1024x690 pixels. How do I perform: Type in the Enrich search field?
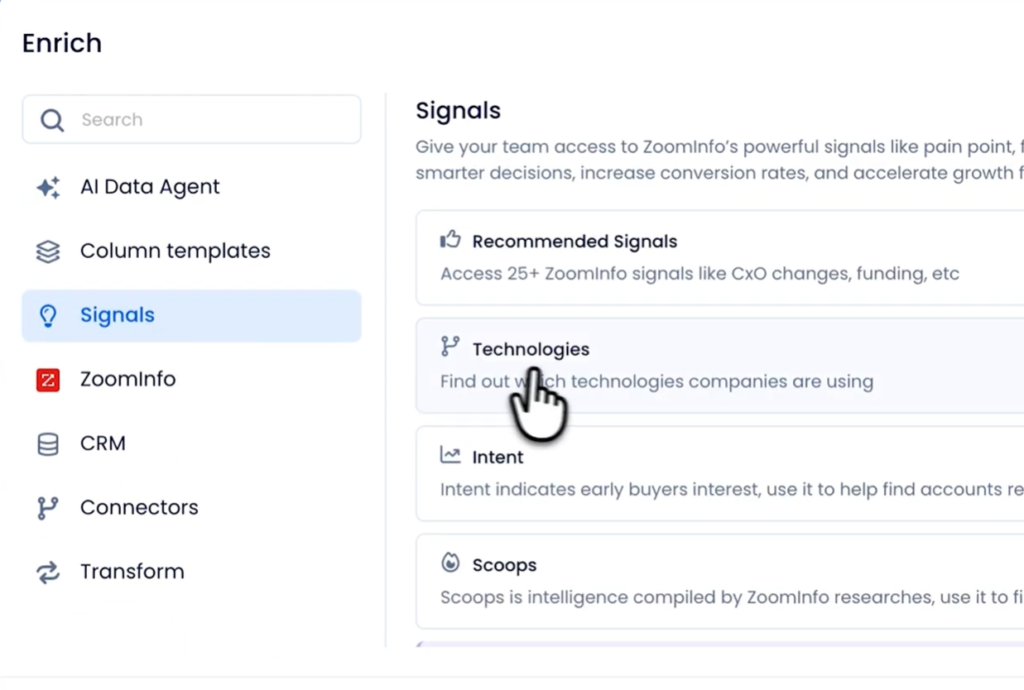210,120
